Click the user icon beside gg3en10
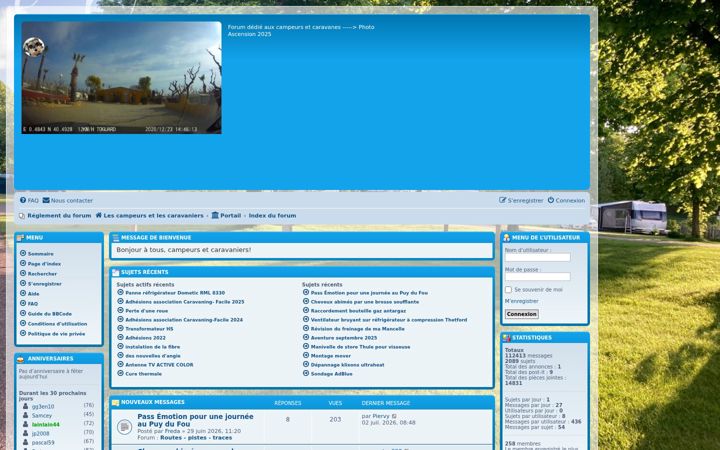720x450 pixels. [x=26, y=406]
